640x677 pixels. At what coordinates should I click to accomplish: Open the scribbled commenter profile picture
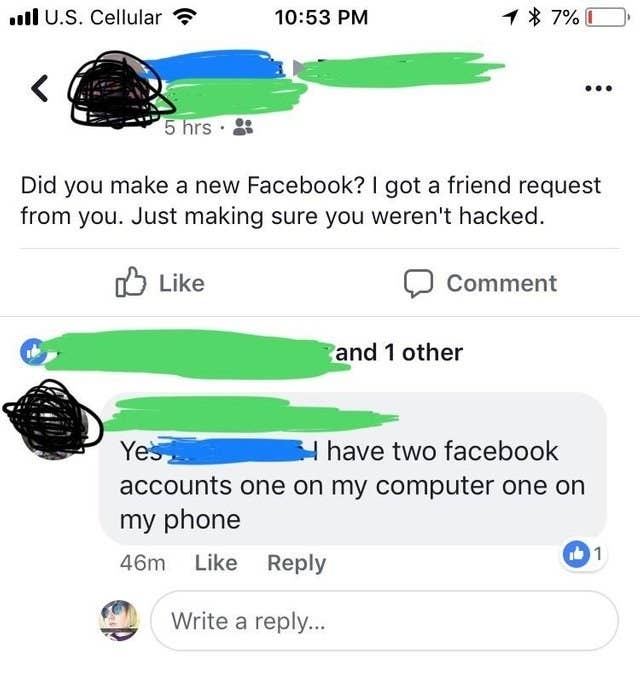pyautogui.click(x=53, y=419)
